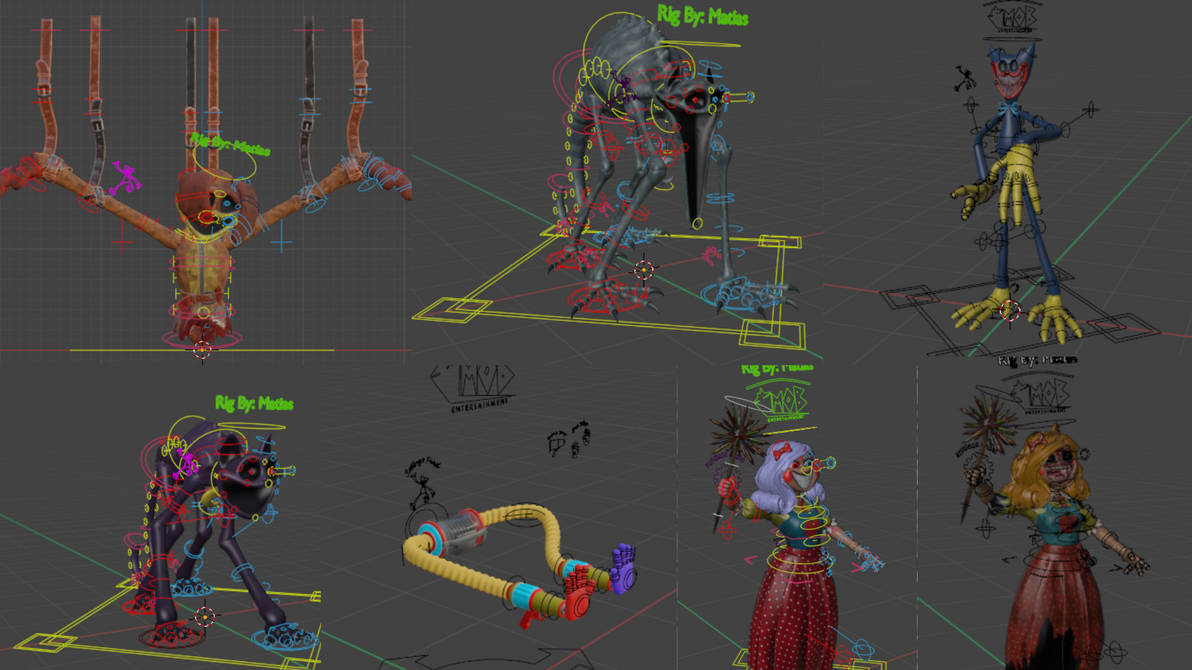Click the "Rig By: Matias" label over the orange creature
Viewport: 1192px width, 670px height.
(230, 143)
